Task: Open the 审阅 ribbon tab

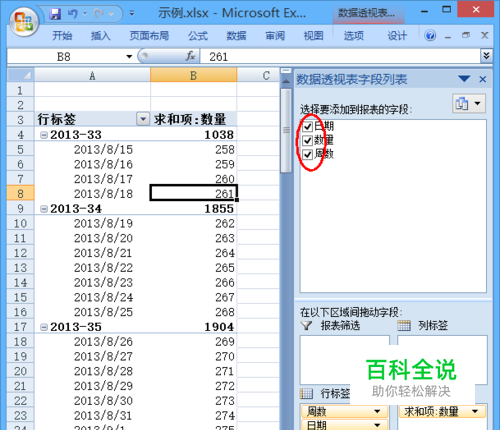Action: tap(275, 35)
